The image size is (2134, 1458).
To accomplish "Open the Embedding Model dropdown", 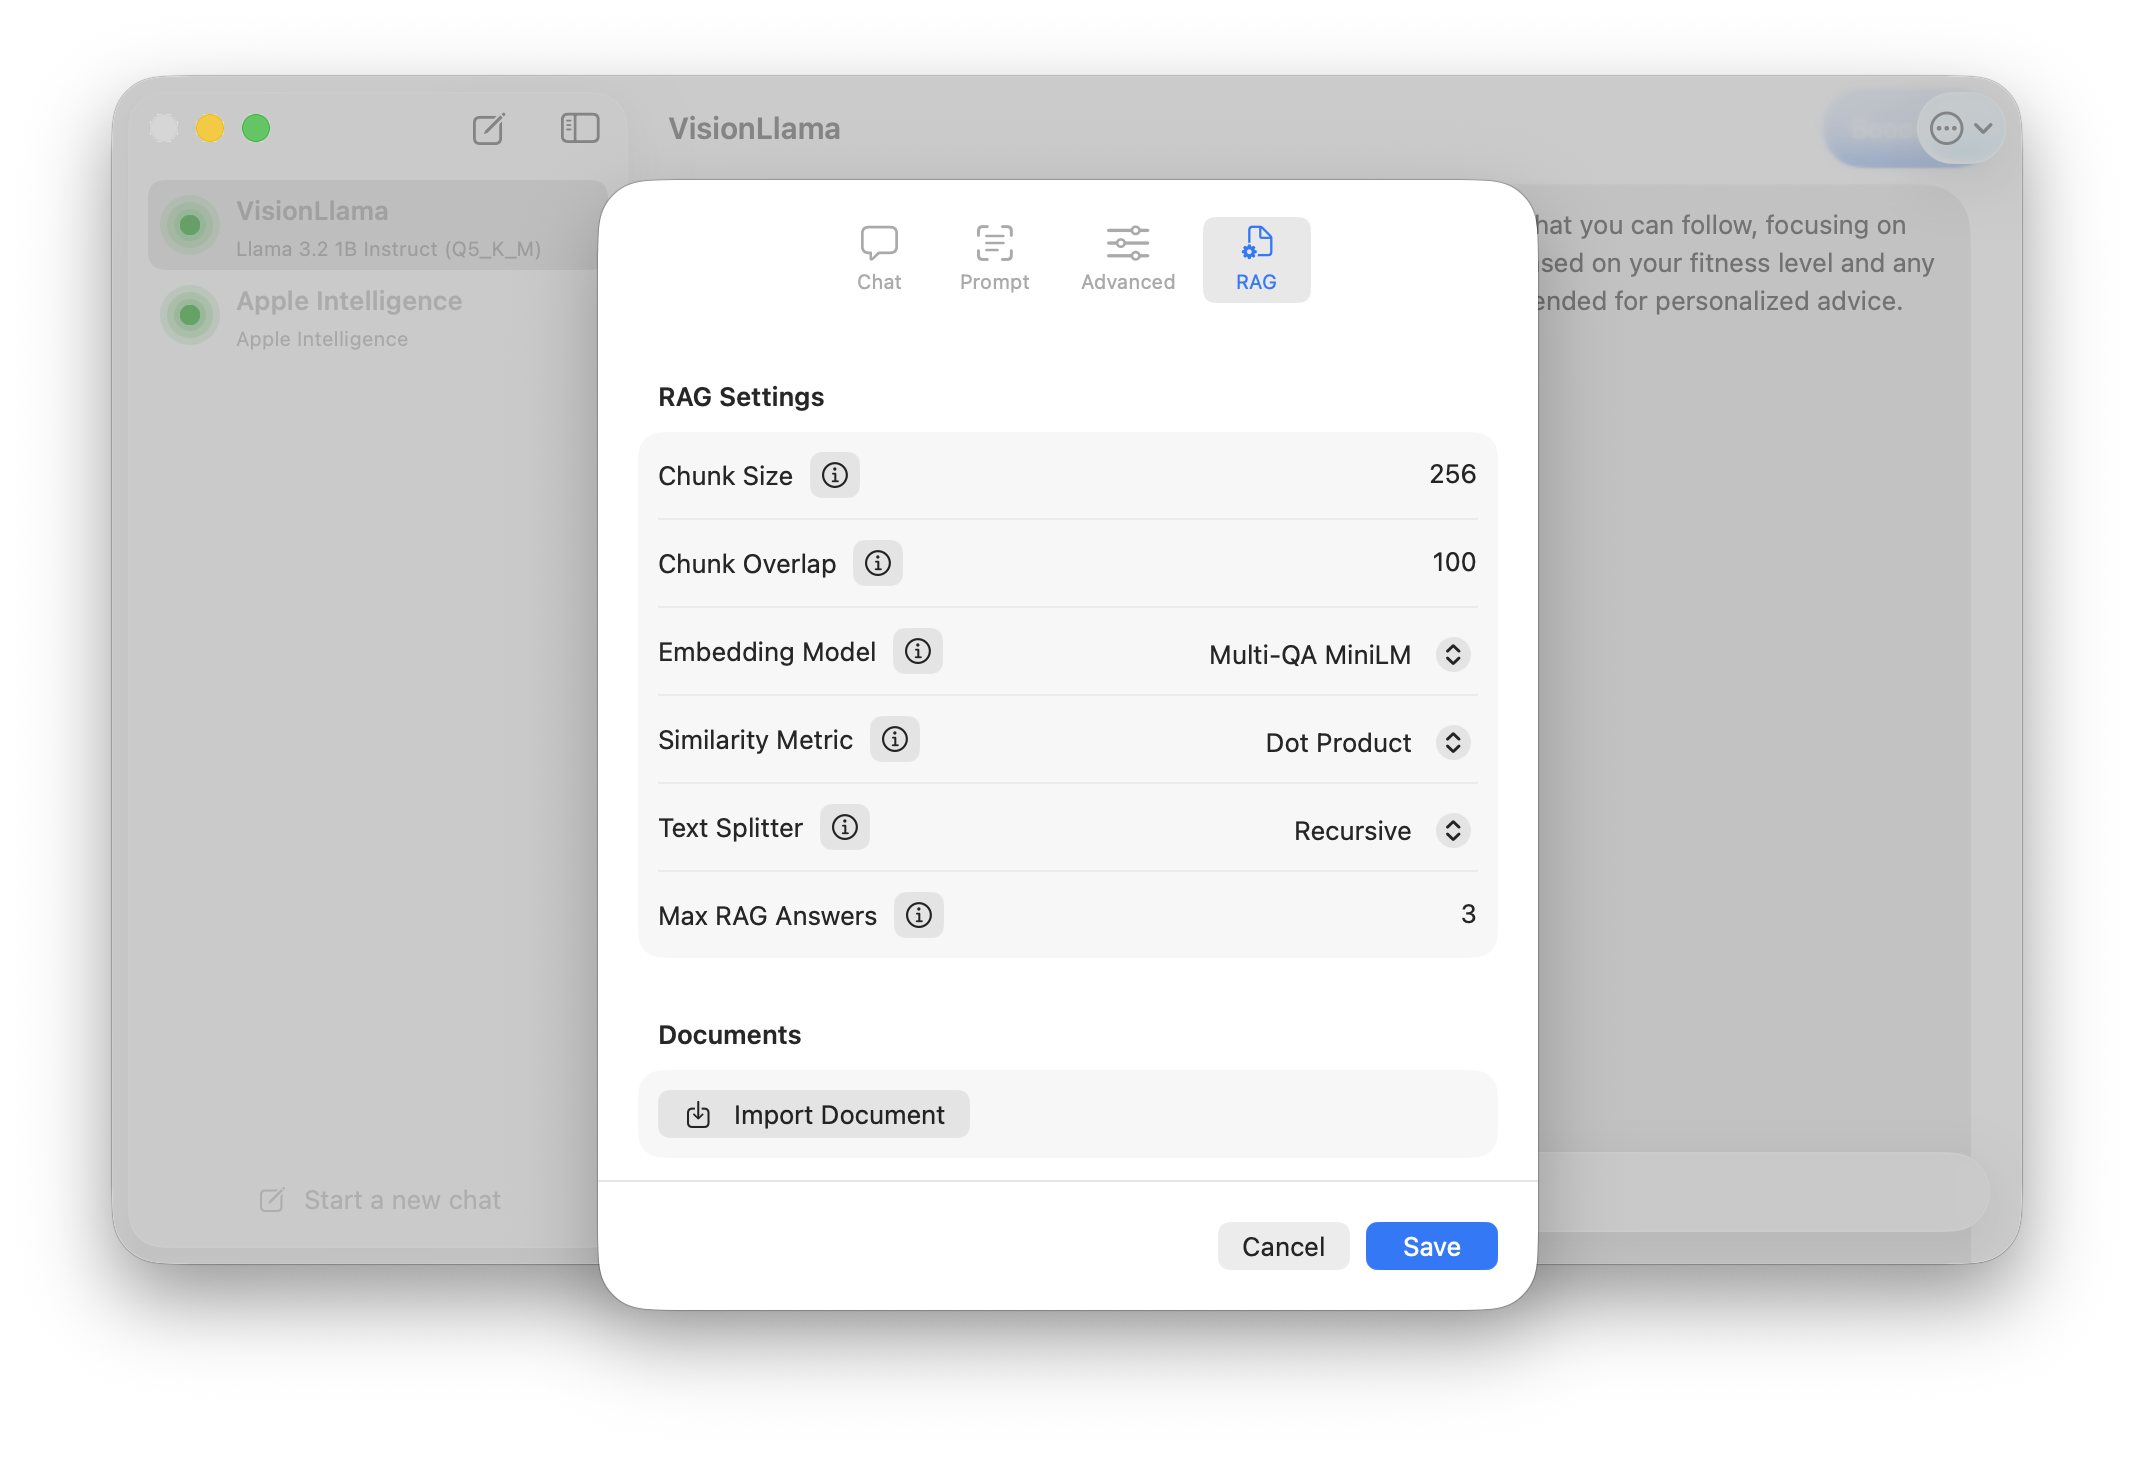I will pos(1453,654).
